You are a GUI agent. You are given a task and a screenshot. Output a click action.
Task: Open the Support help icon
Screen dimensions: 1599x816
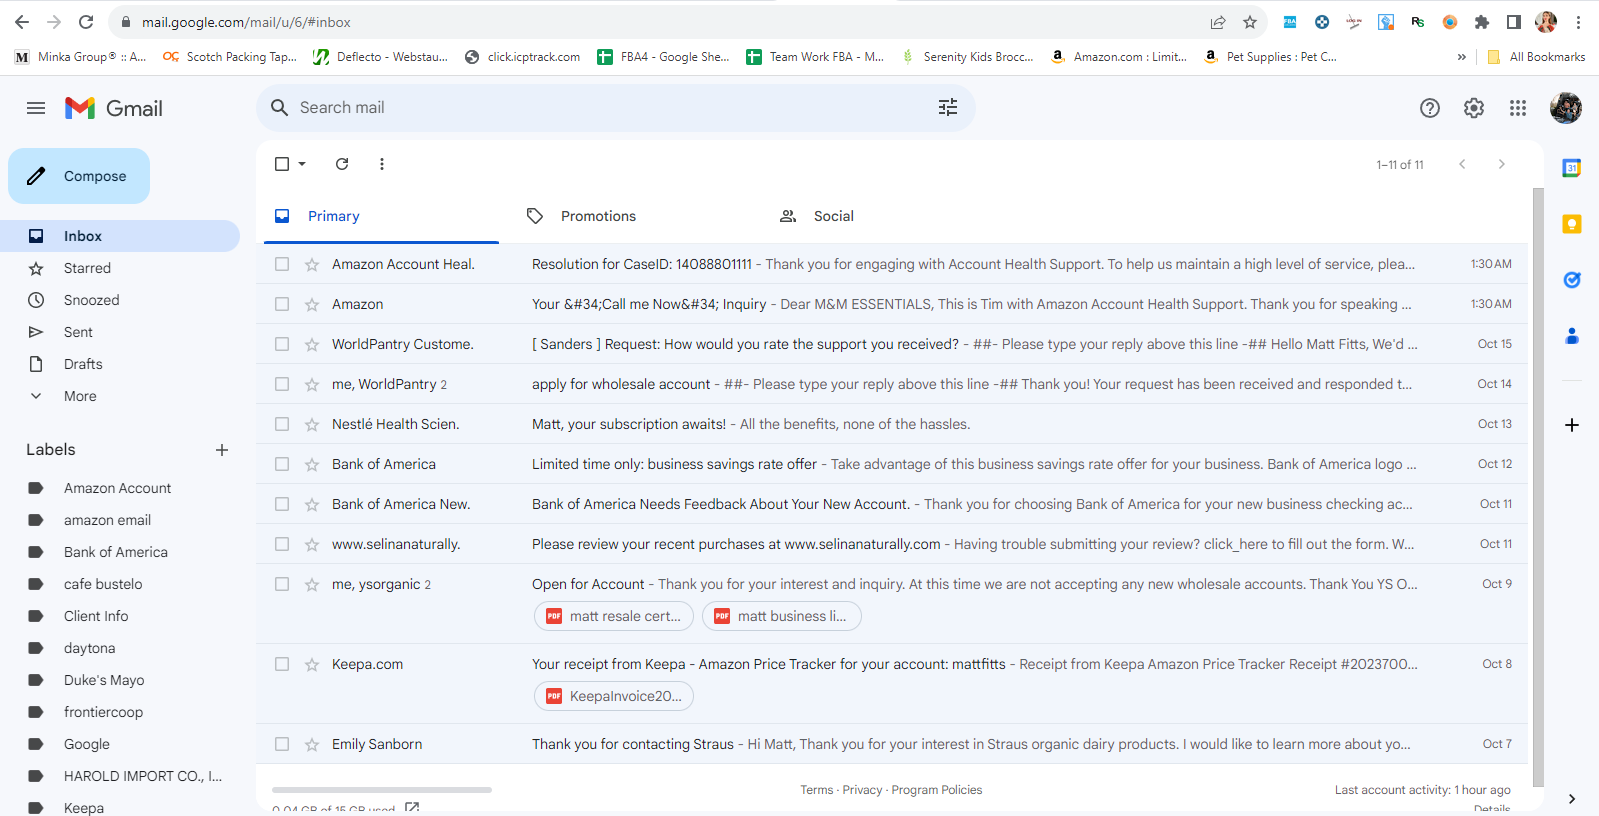pos(1430,108)
